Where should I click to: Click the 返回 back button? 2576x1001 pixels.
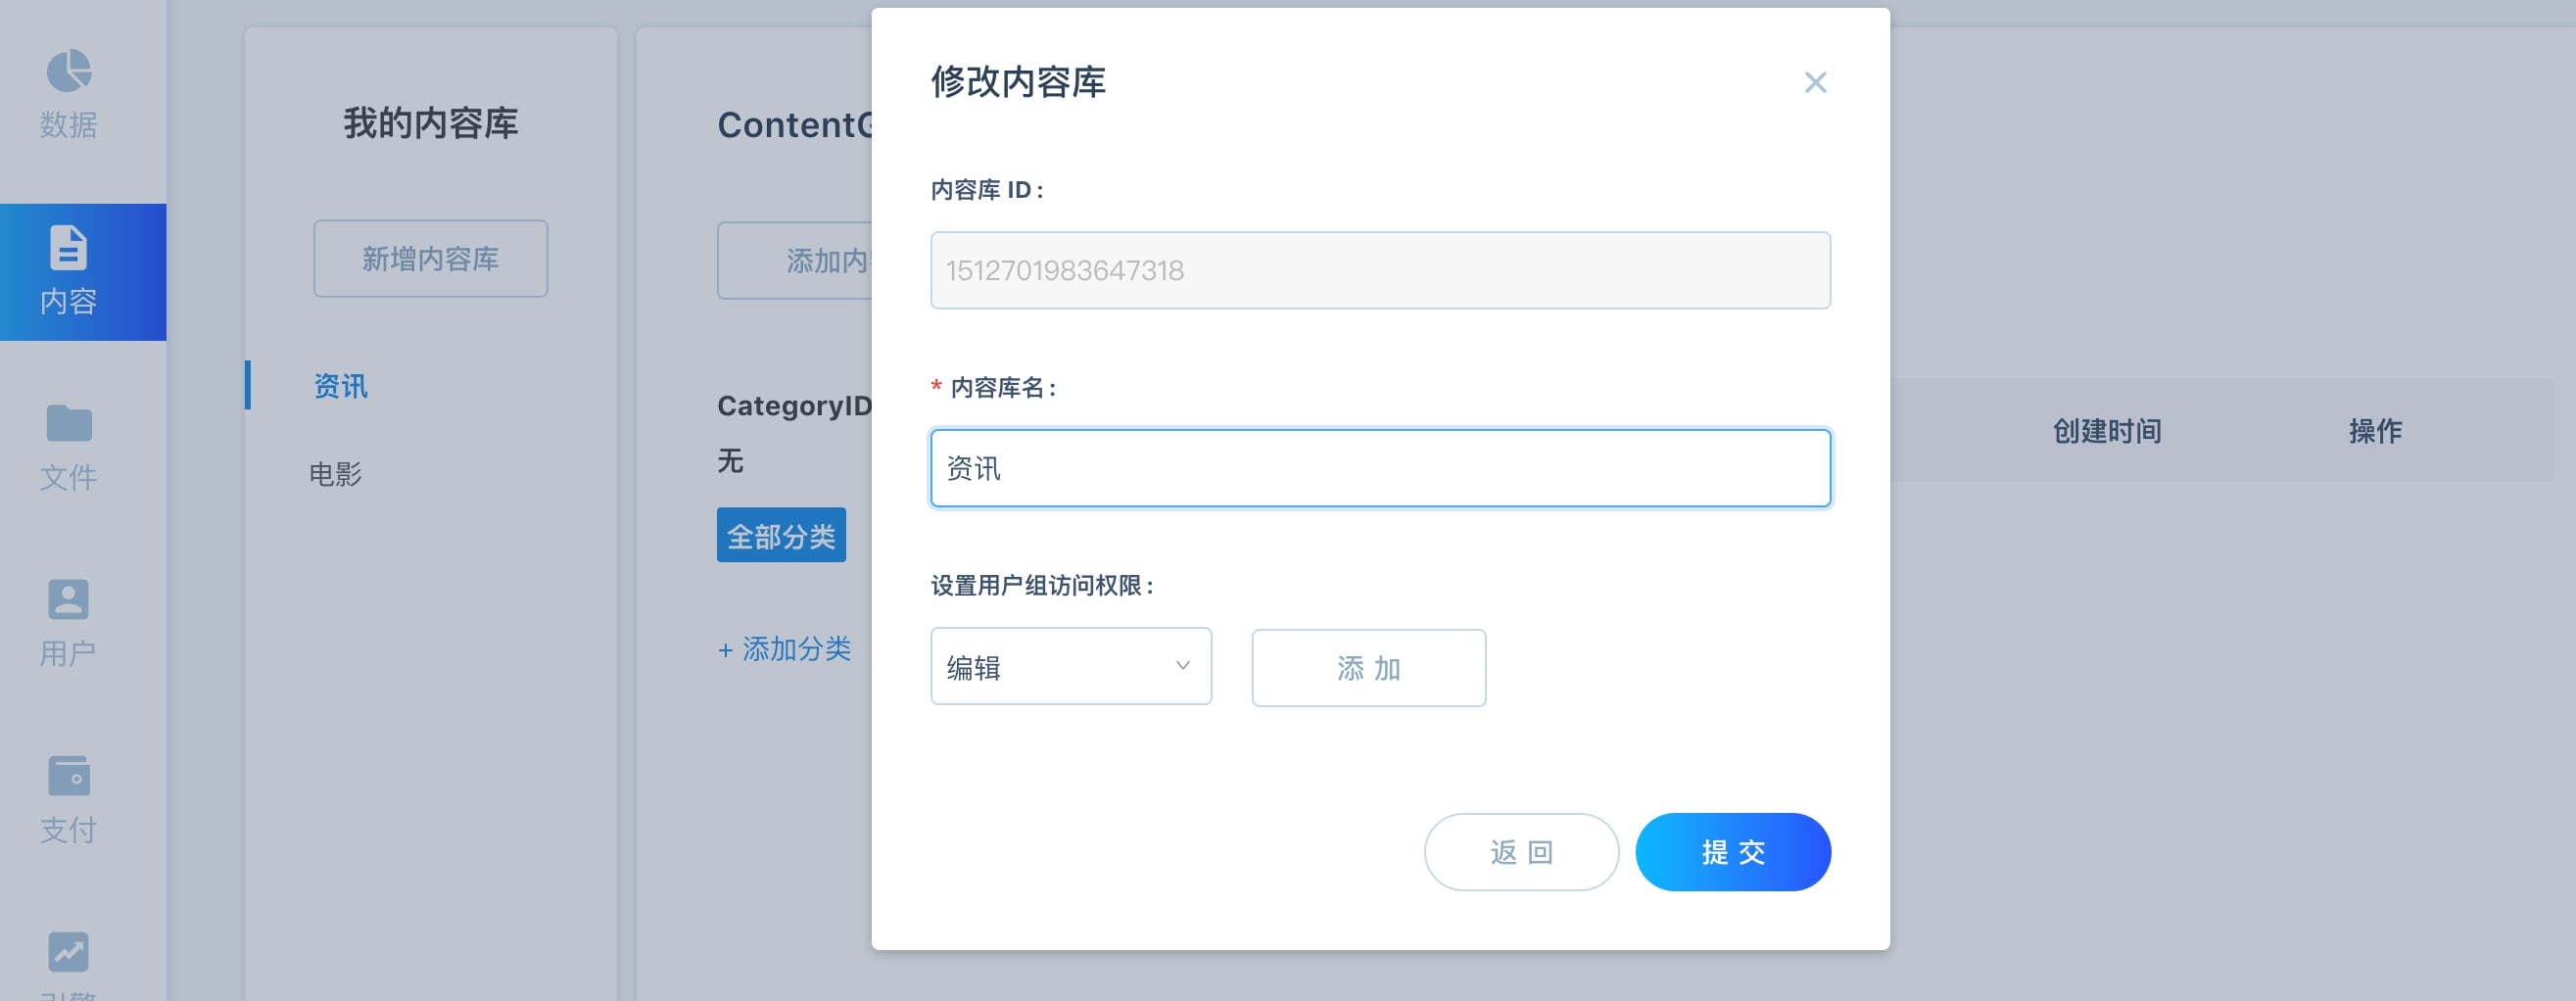[x=1520, y=852]
